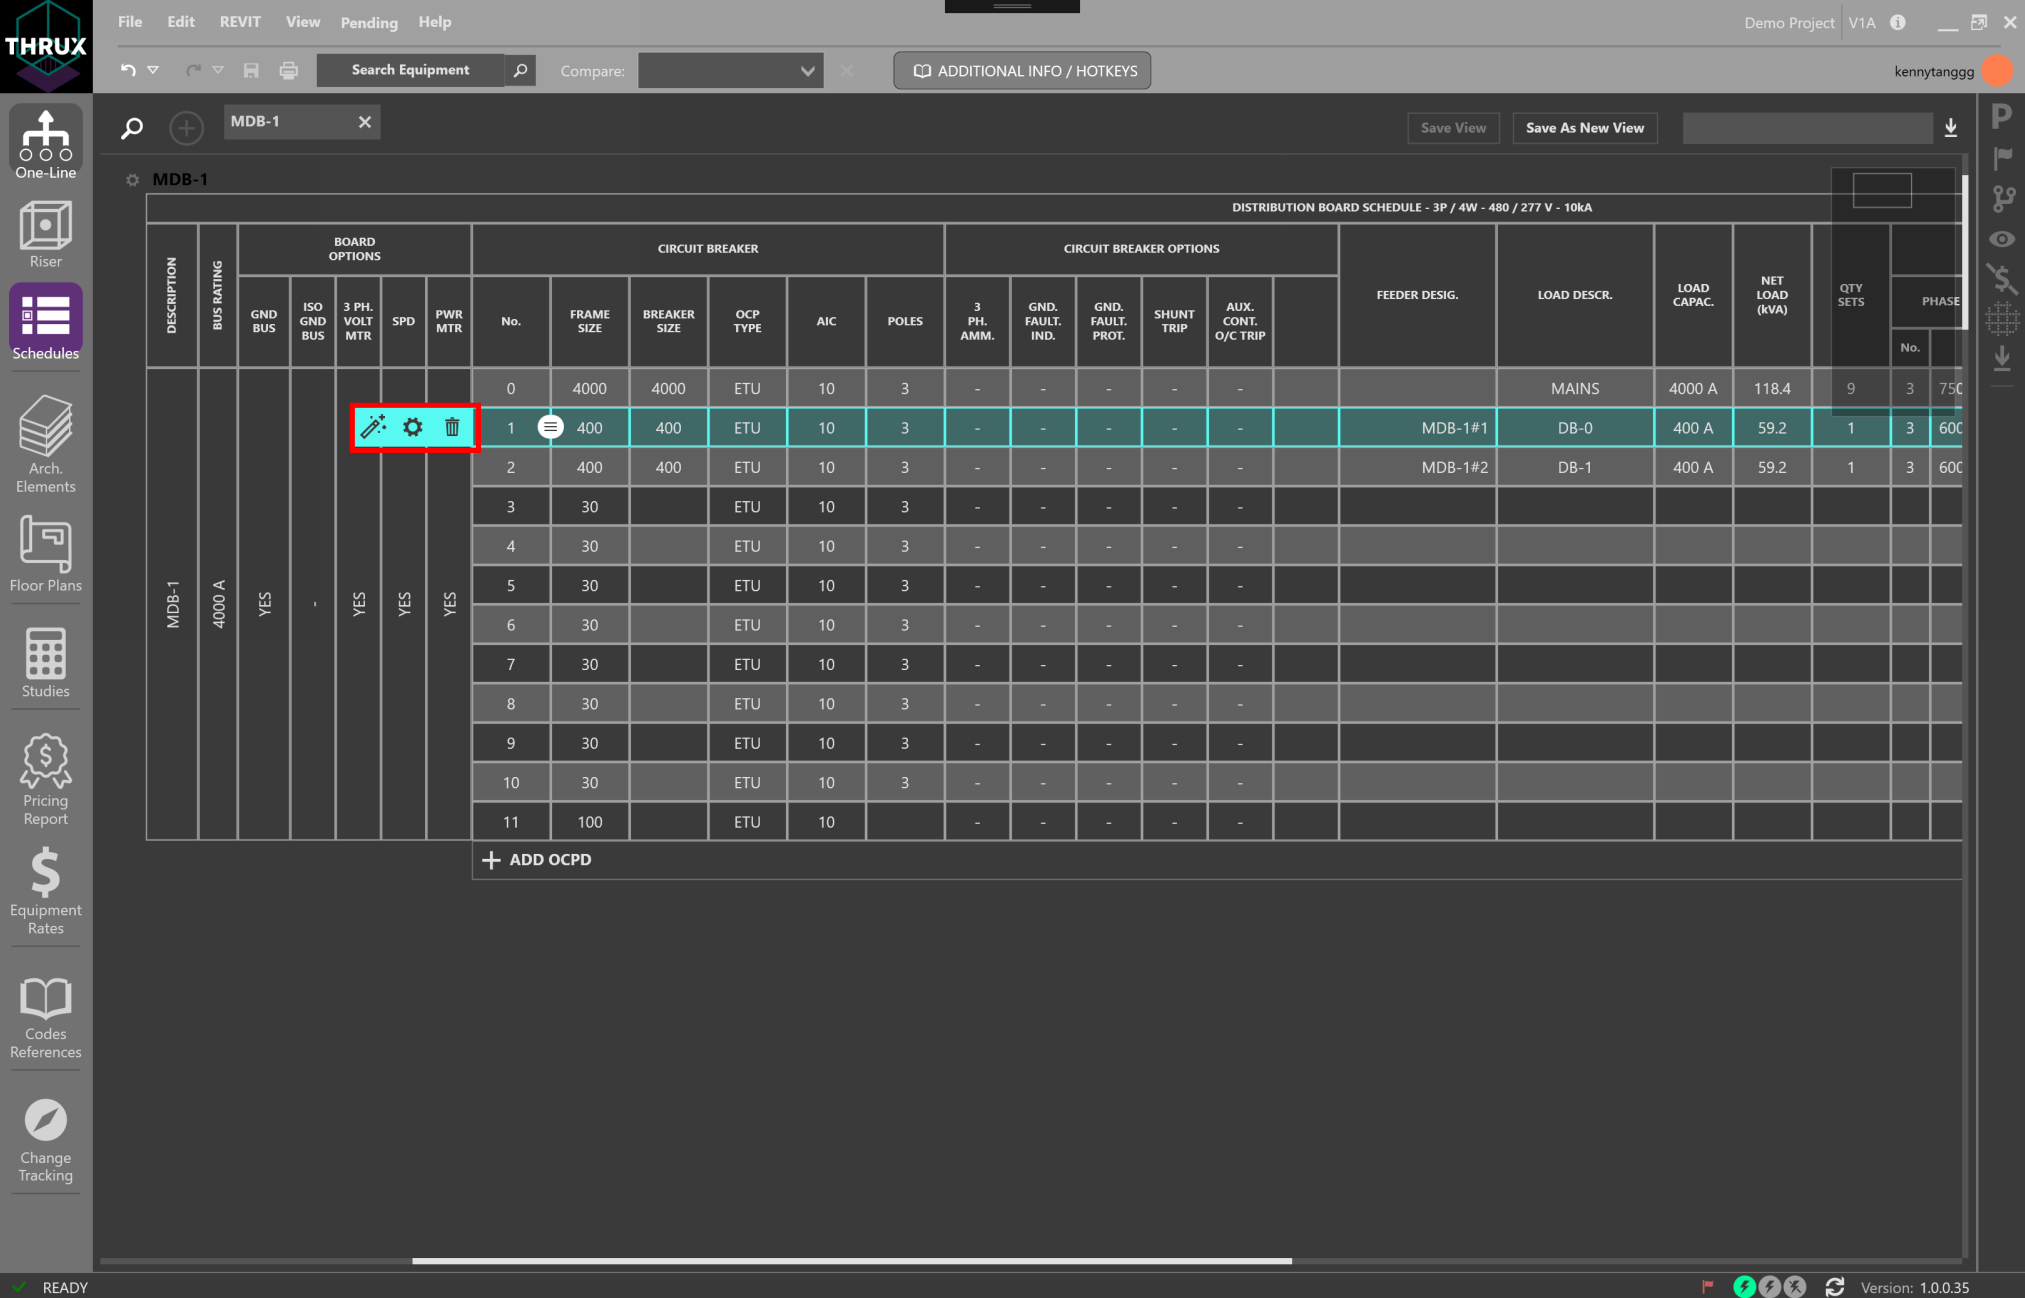Delete row 1 with the trash icon

coord(452,427)
